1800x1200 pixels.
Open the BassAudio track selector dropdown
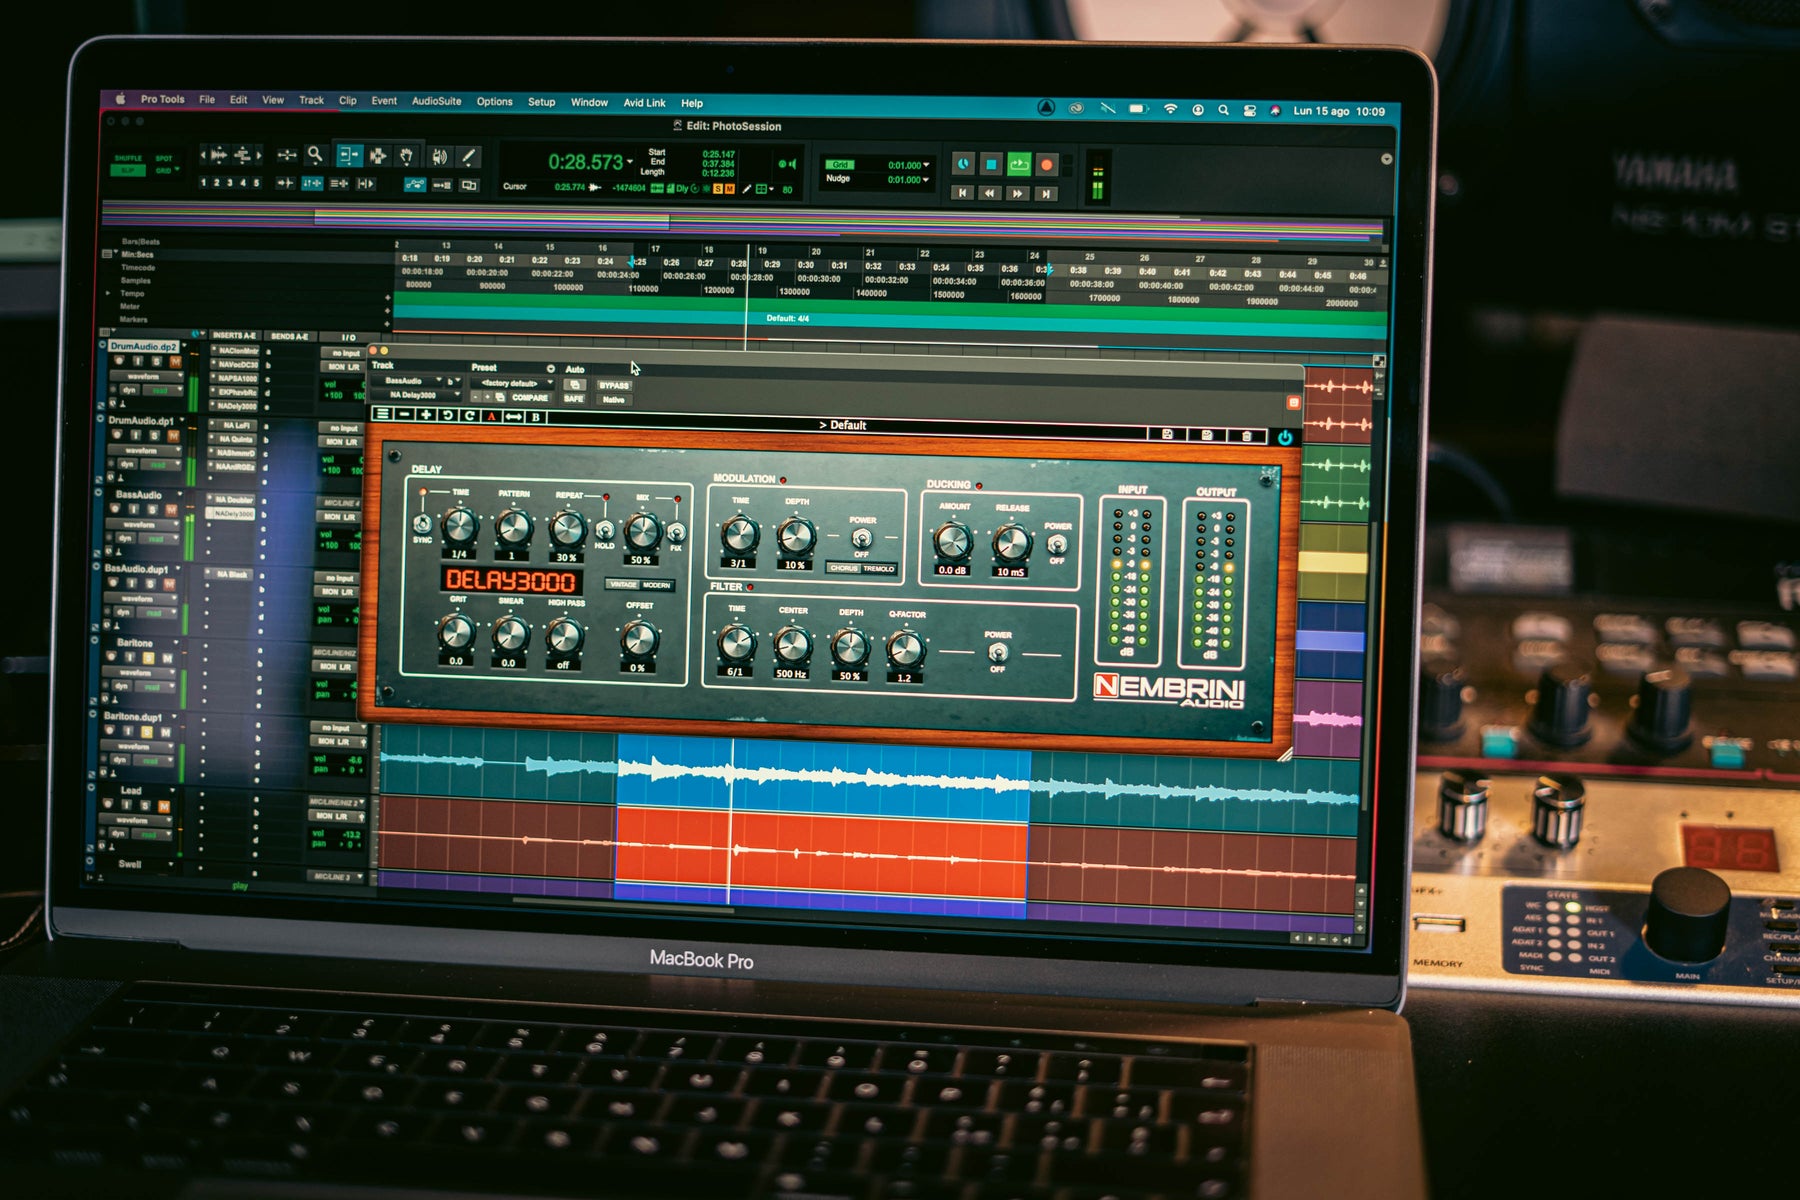click(x=409, y=381)
